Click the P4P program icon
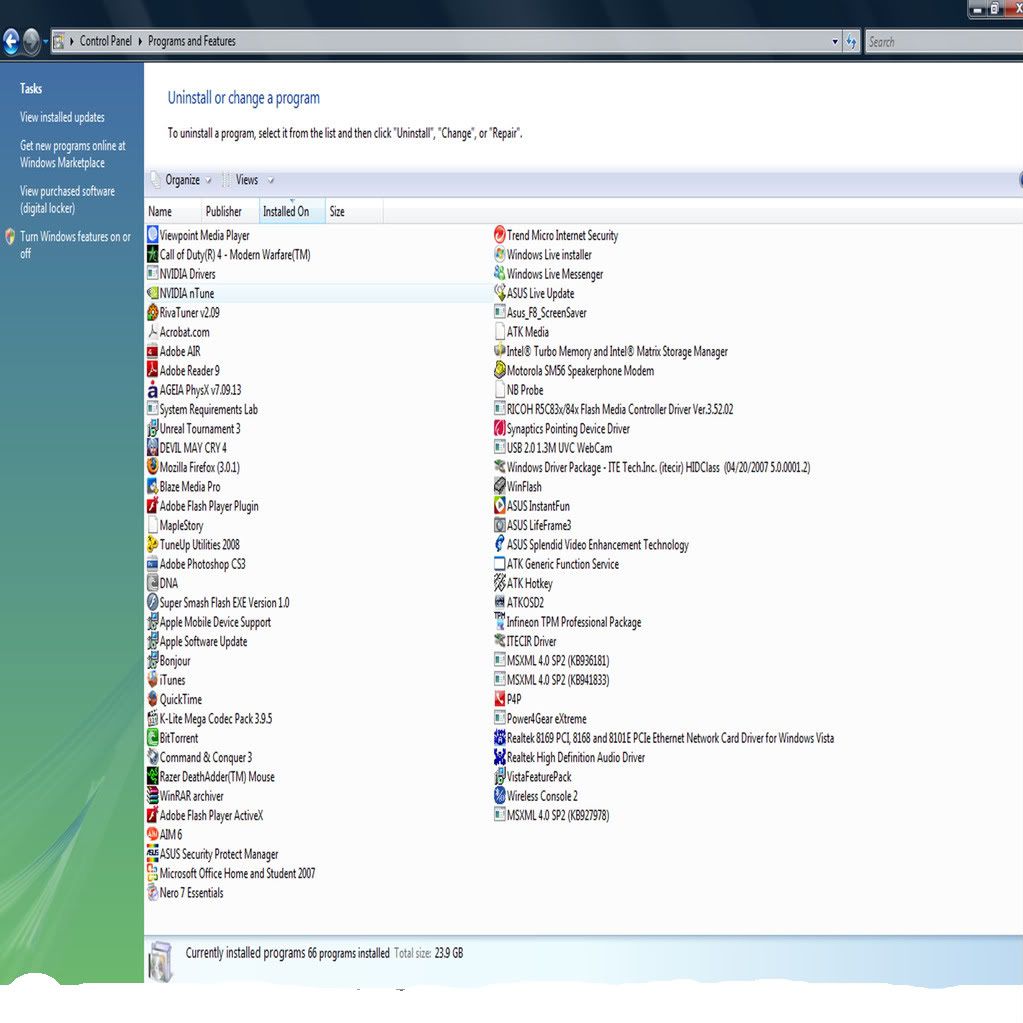The width and height of the screenshot is (1023, 1023). pyautogui.click(x=500, y=699)
